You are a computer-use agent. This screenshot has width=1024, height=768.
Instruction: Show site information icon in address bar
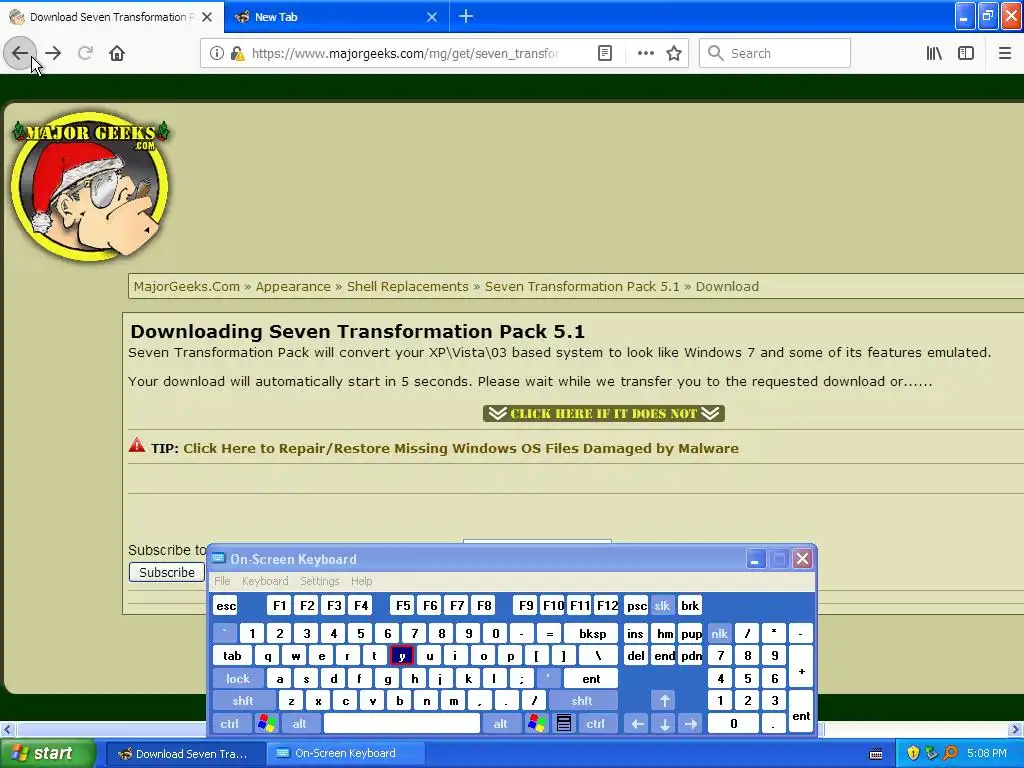[216, 53]
